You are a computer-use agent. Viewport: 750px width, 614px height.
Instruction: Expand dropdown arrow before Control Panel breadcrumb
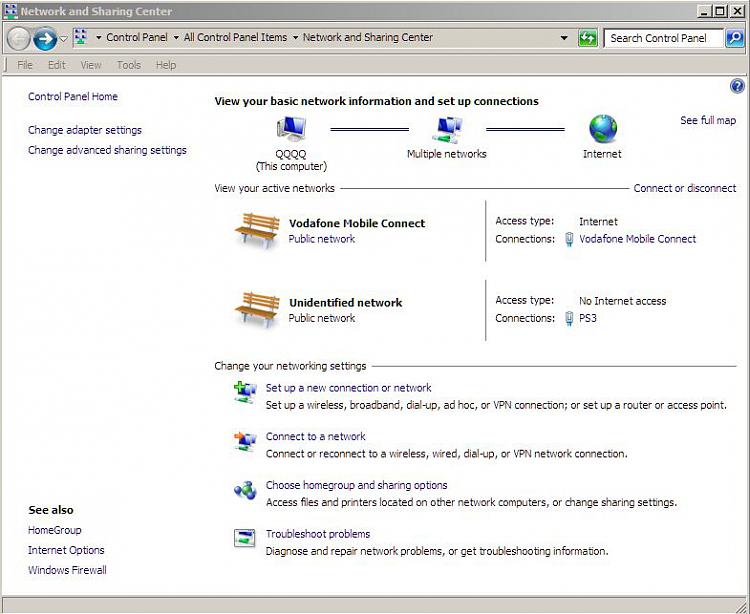tap(99, 37)
